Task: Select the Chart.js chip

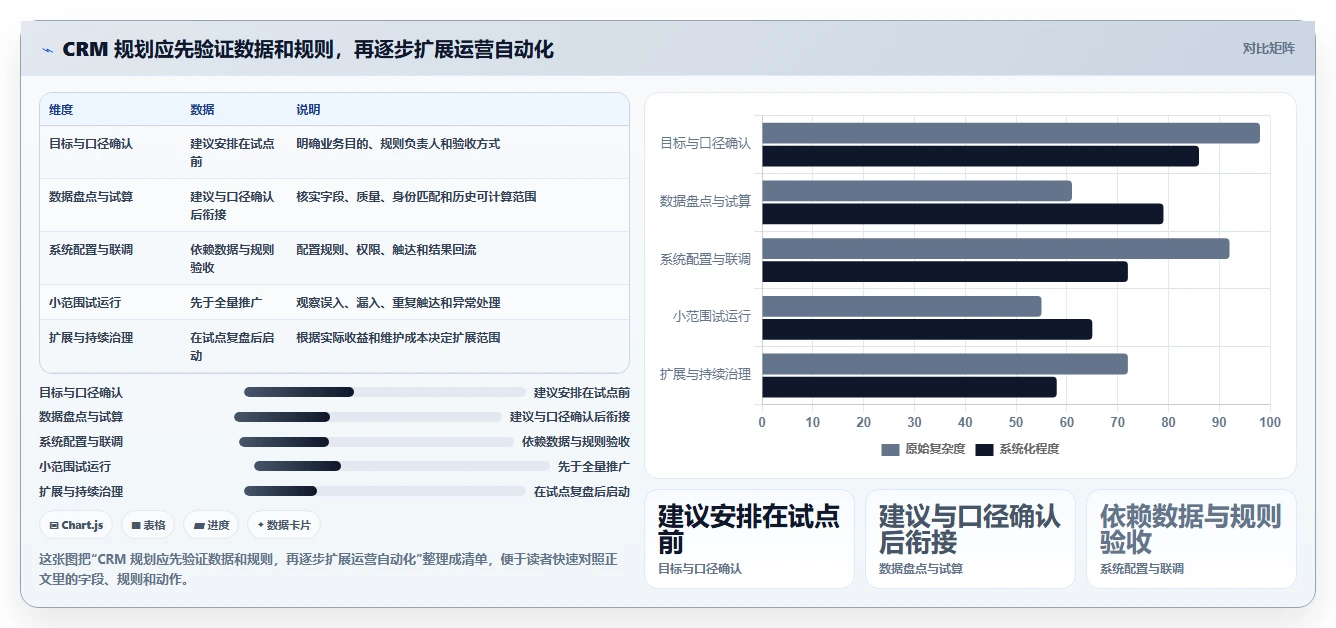Action: pos(76,525)
